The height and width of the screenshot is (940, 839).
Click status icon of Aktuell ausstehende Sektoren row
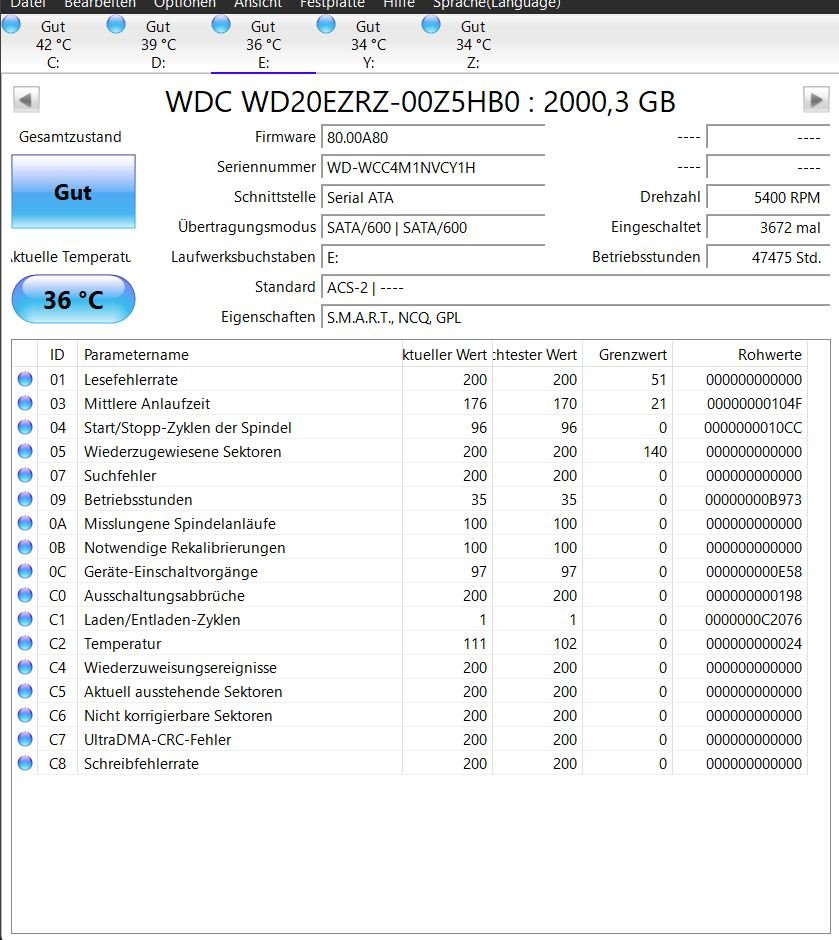pyautogui.click(x=25, y=691)
